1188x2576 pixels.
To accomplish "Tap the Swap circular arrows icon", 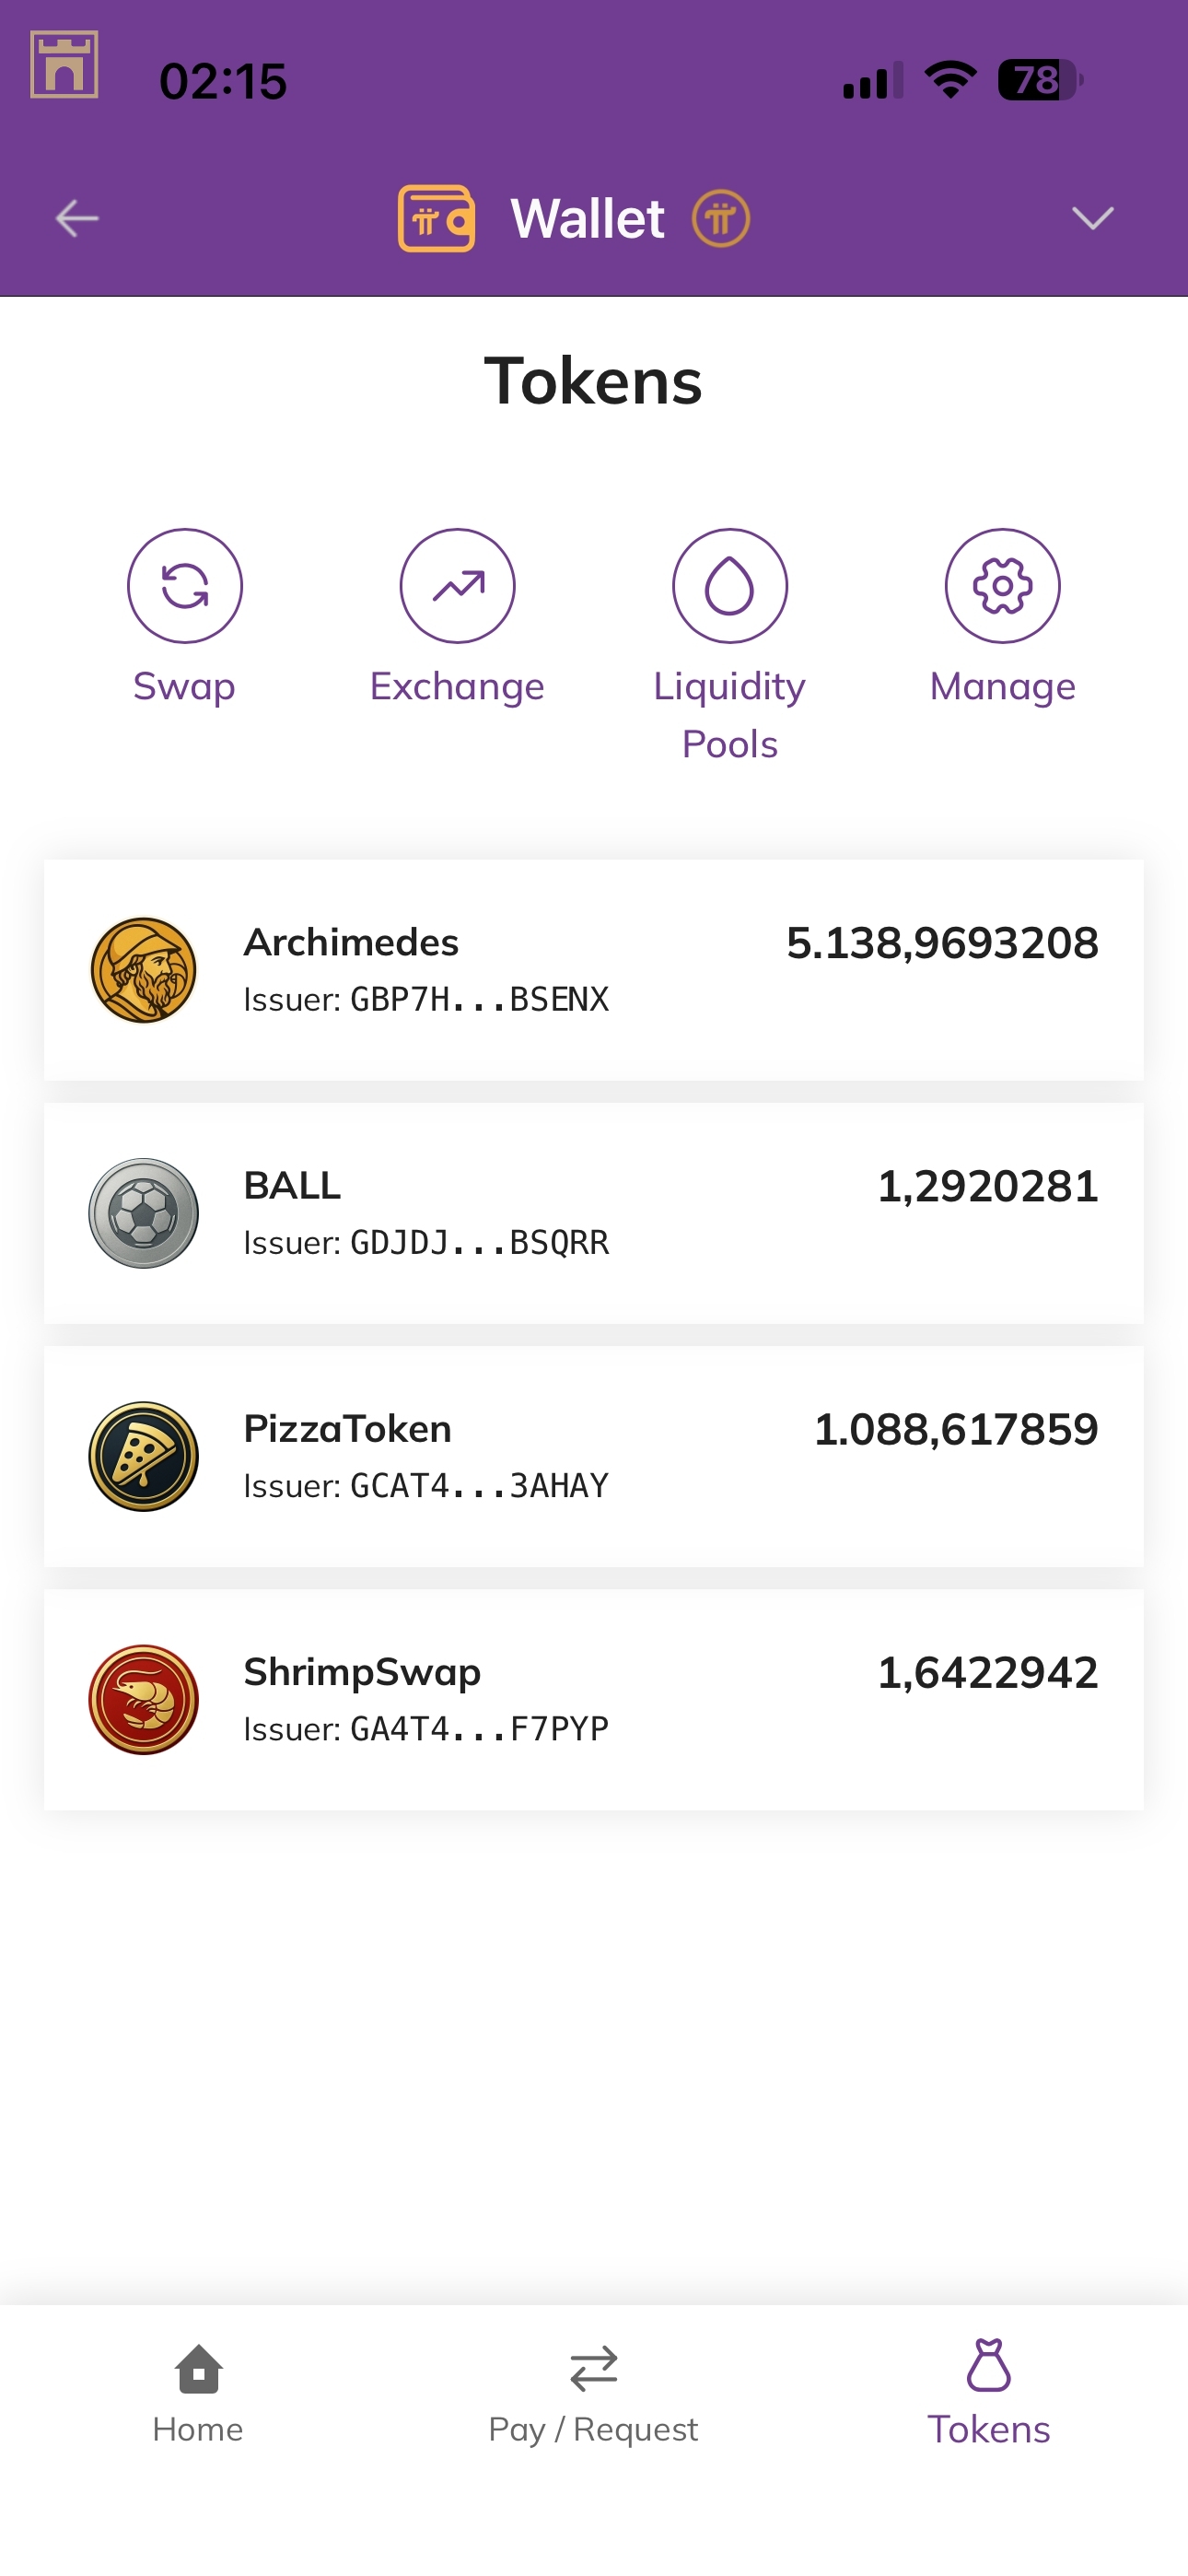I will click(x=185, y=586).
